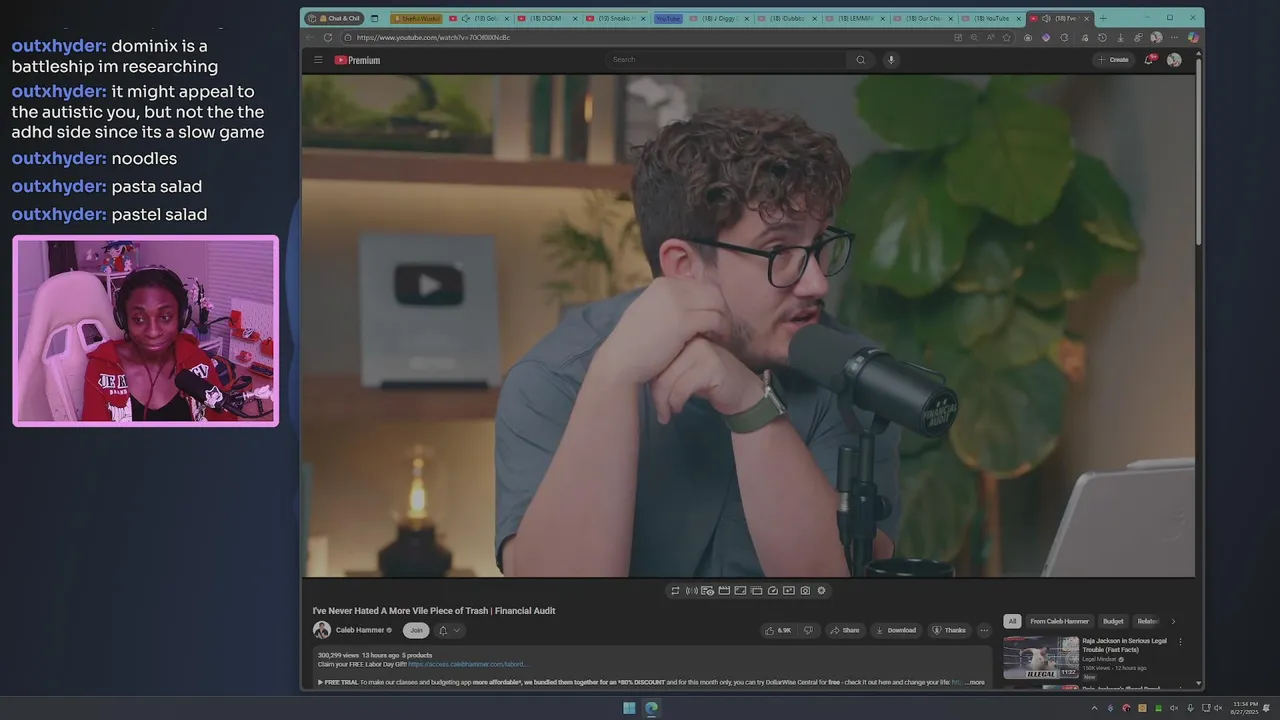Select the All filter chip
The width and height of the screenshot is (1280, 720).
point(1012,621)
